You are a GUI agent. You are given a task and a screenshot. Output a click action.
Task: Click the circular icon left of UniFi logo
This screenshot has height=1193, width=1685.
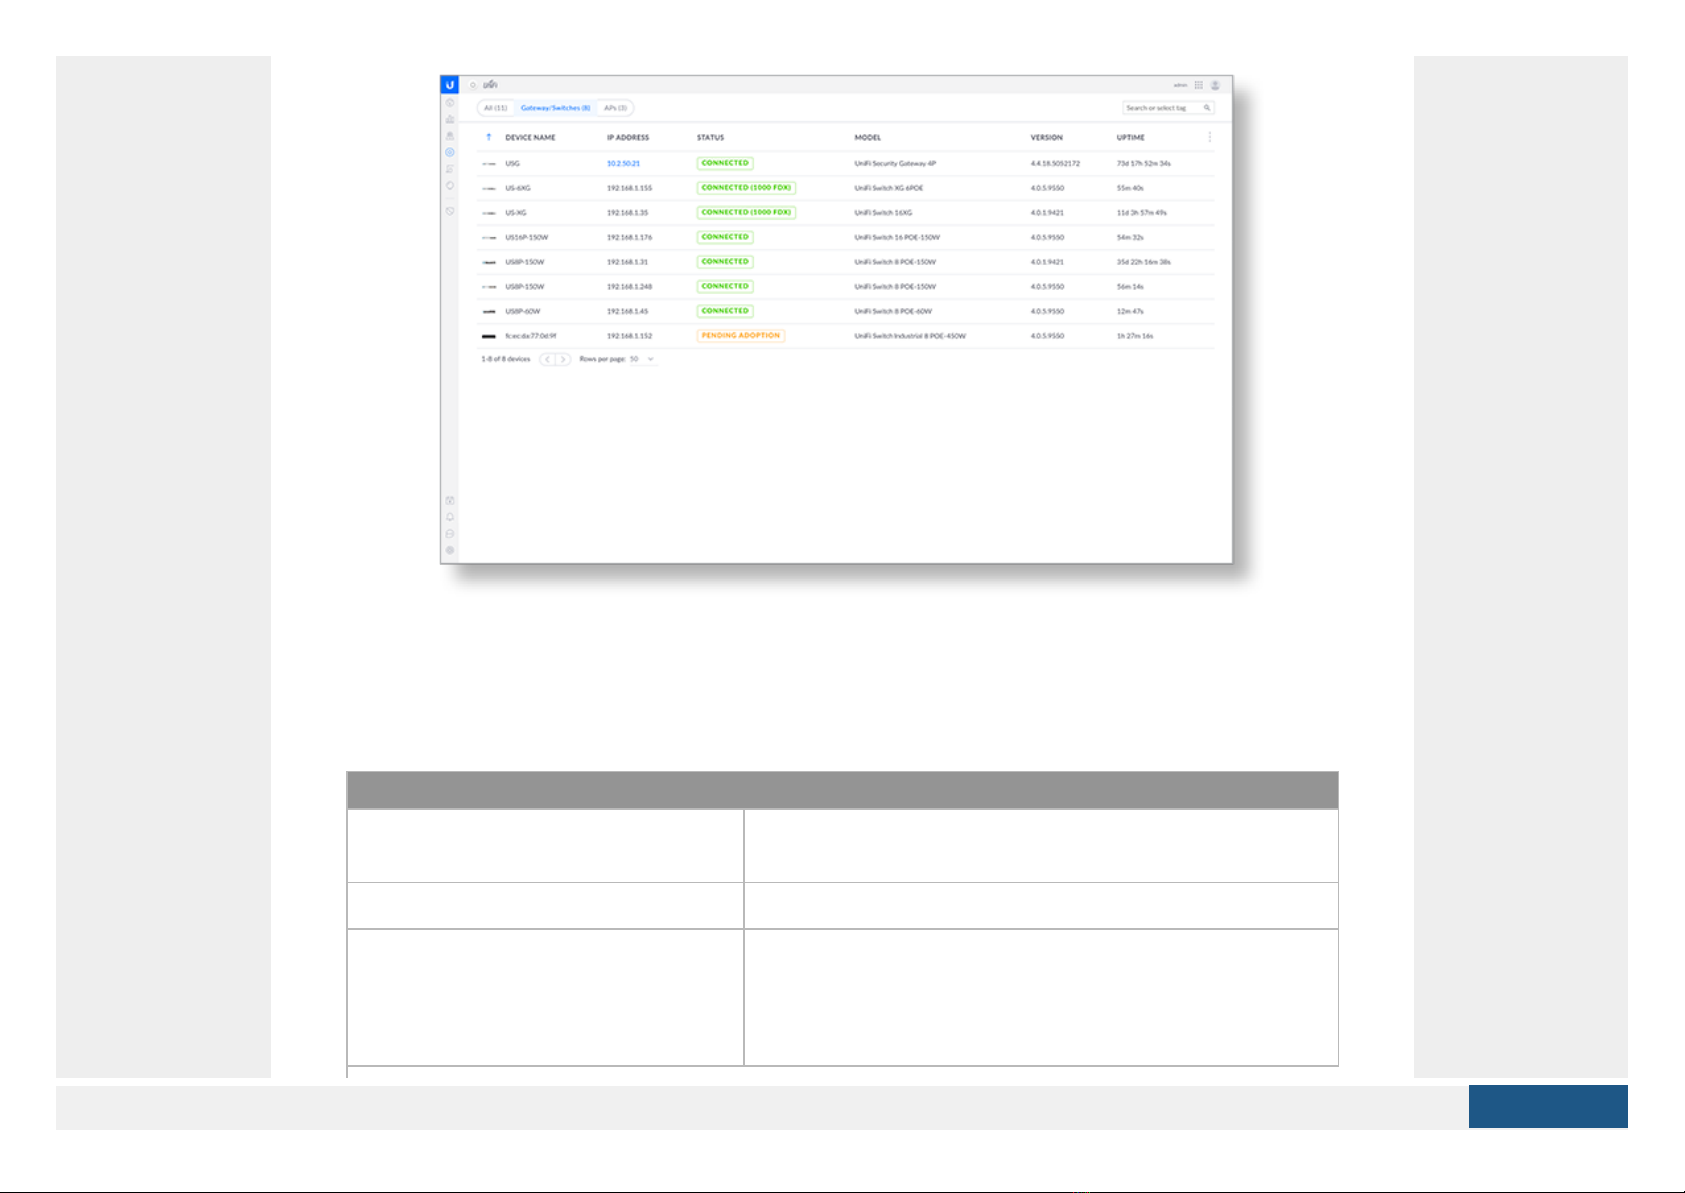click(473, 85)
